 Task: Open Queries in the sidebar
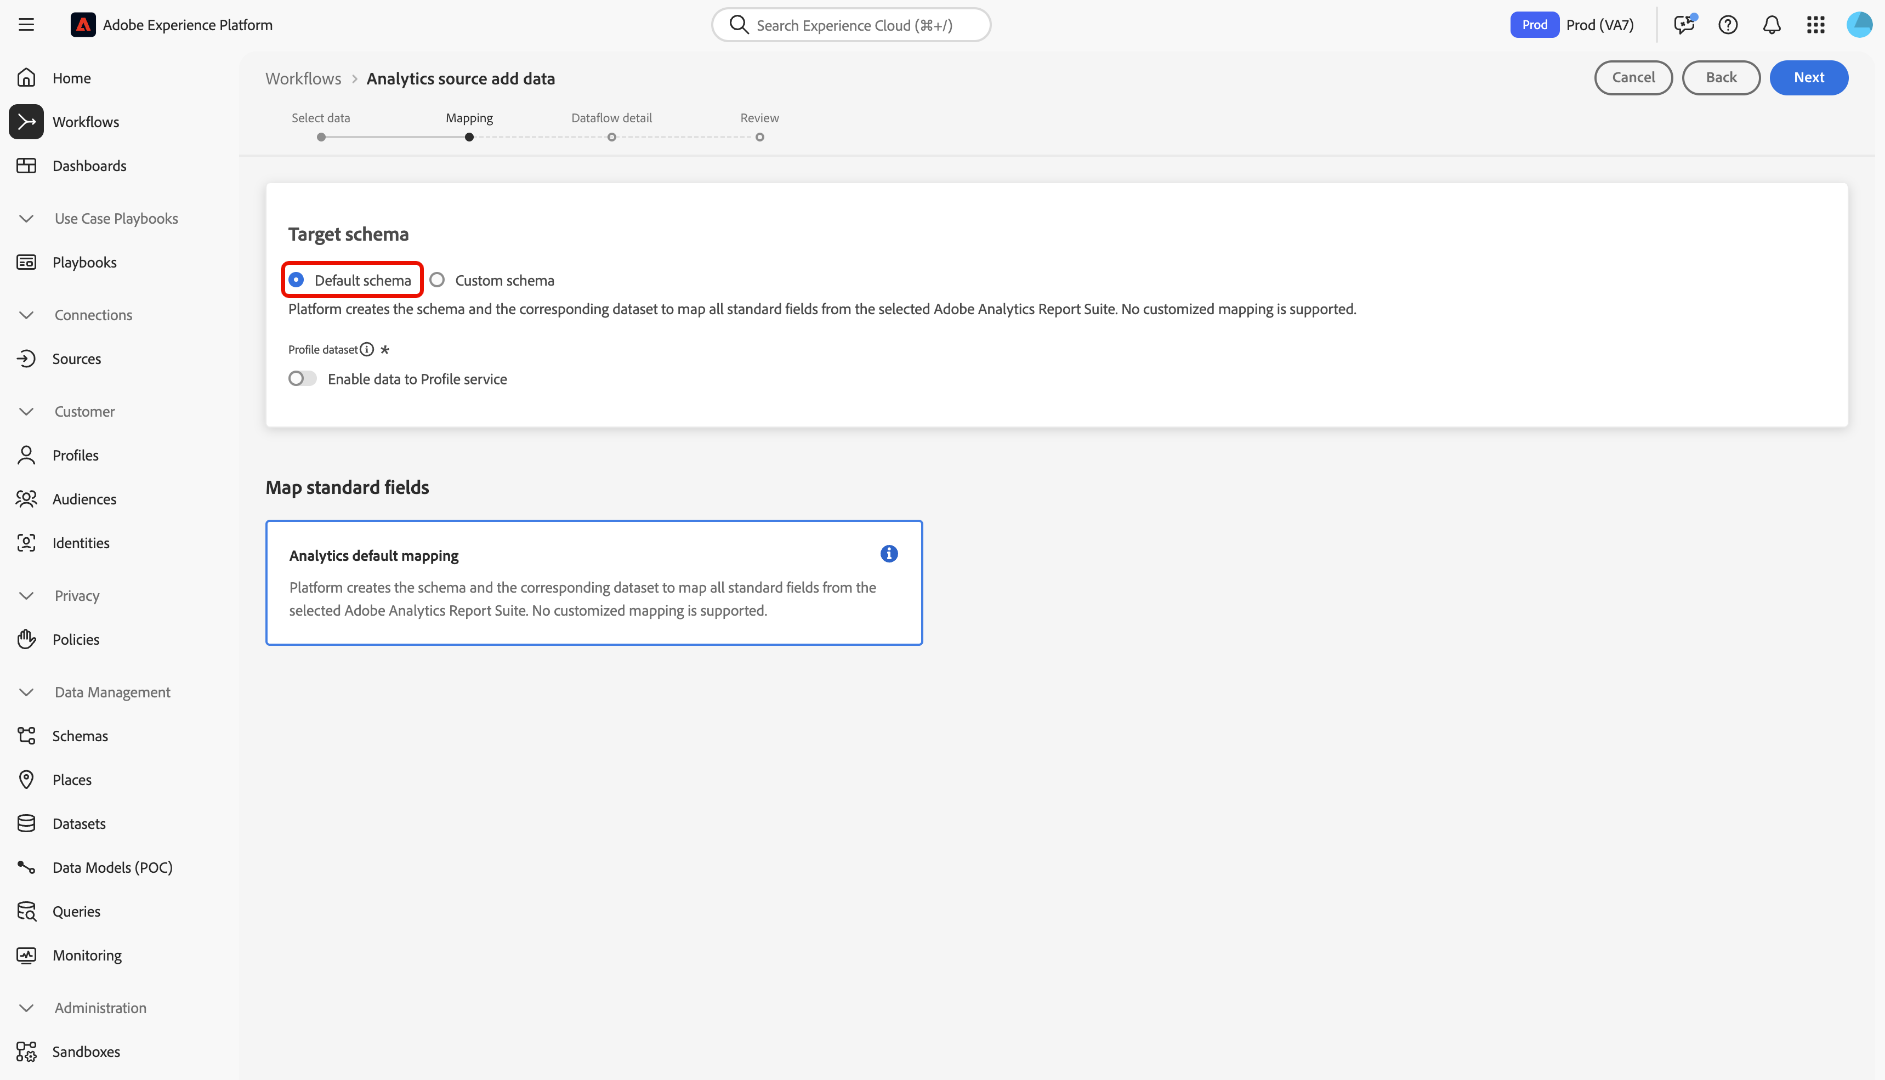coord(77,912)
